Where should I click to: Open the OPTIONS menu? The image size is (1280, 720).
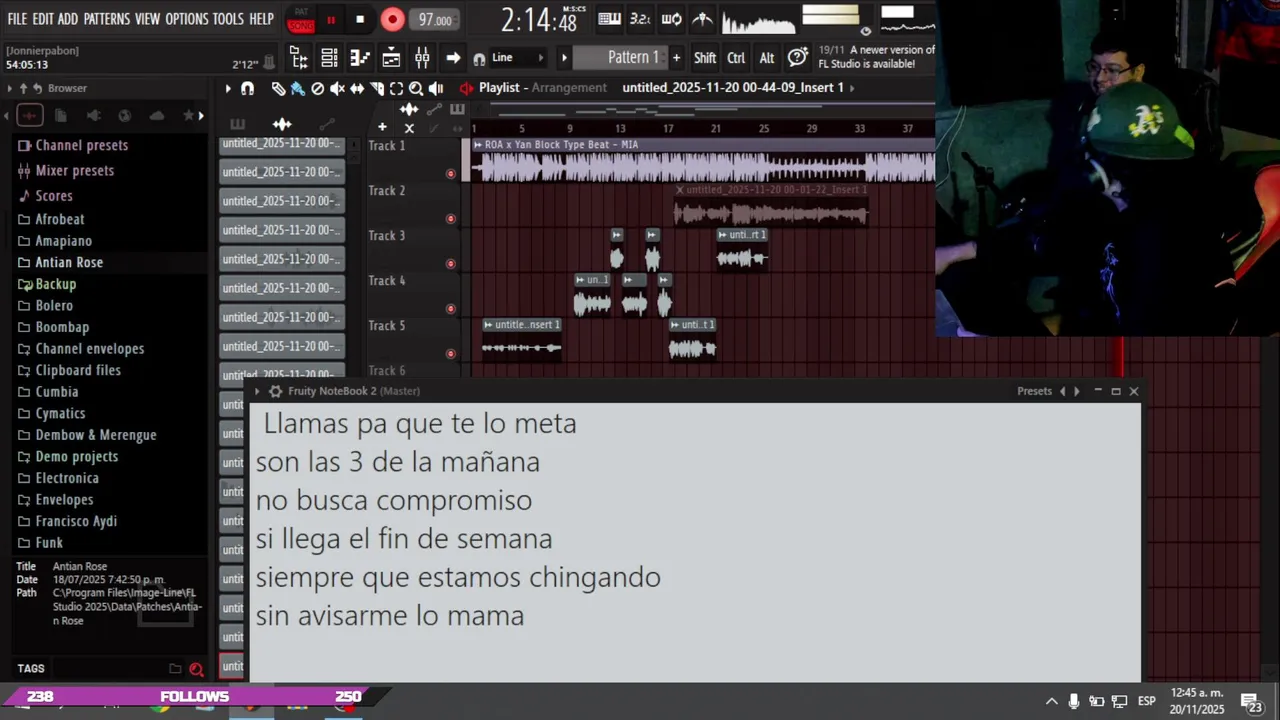pyautogui.click(x=187, y=19)
